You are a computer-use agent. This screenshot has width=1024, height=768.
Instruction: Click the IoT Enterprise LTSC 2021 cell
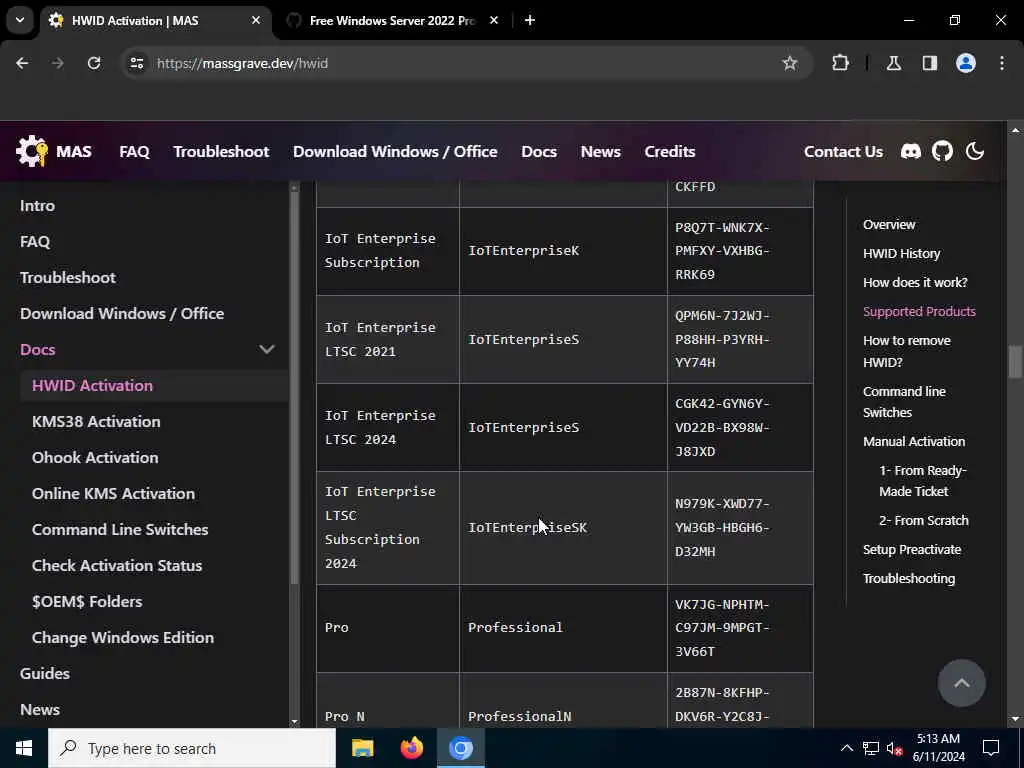(388, 340)
